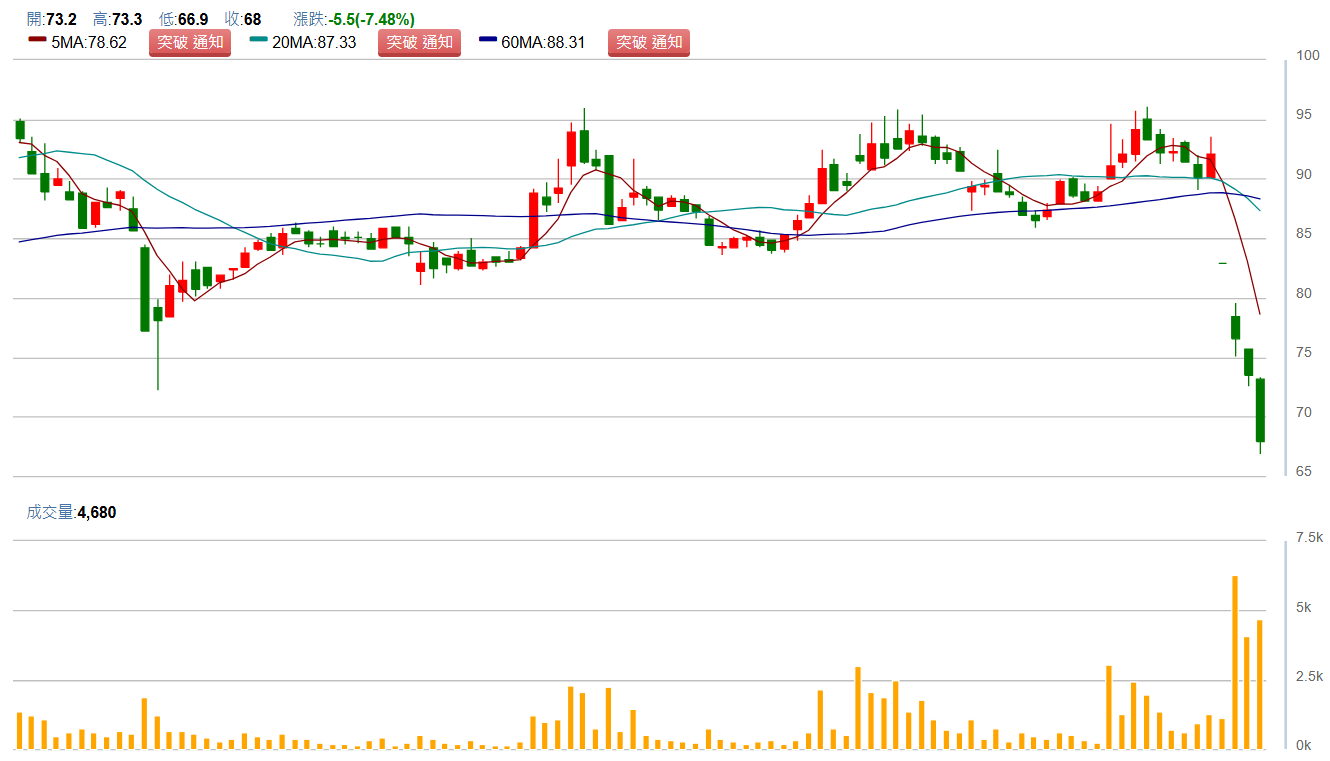
Task: Toggle the 20MA:87.33 legend label
Action: [314, 43]
